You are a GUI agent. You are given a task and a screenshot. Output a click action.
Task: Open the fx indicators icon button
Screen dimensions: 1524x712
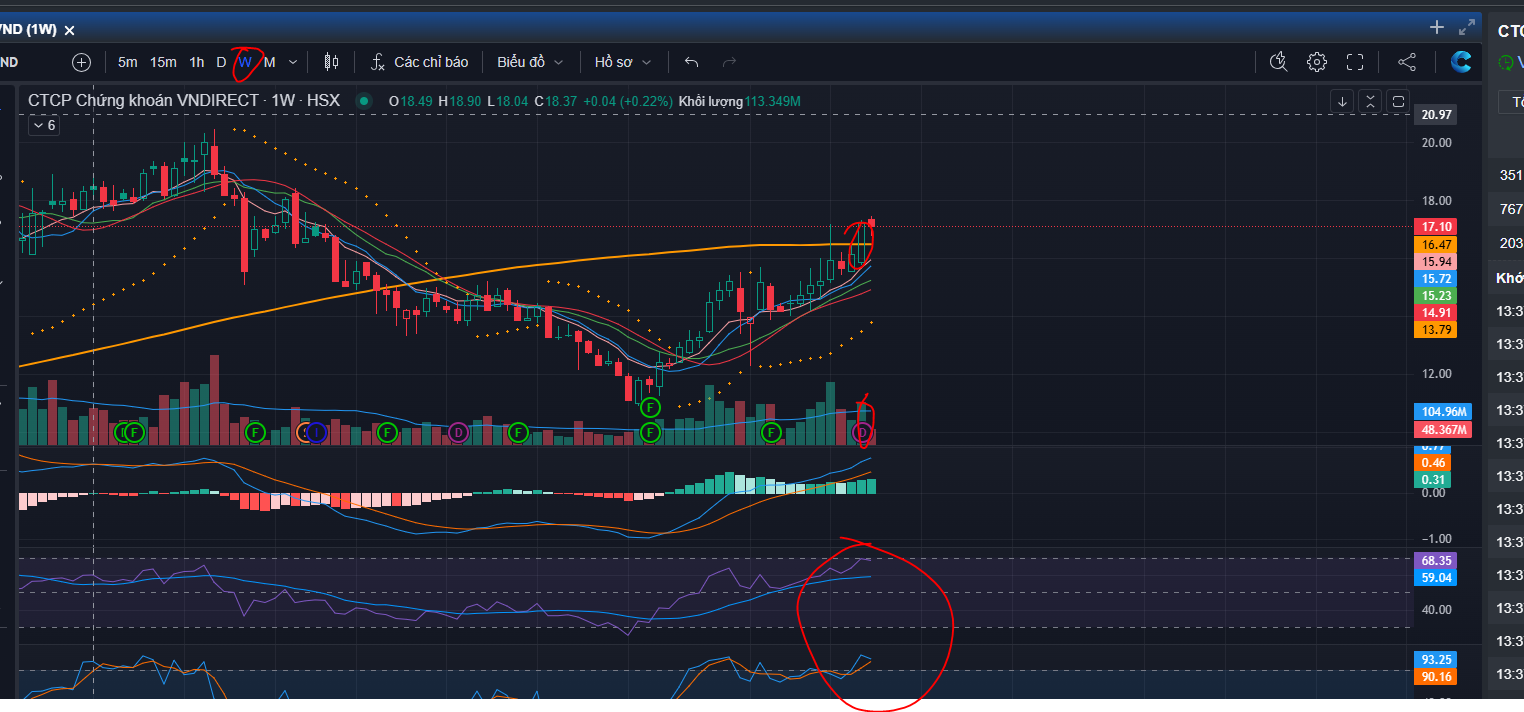(x=378, y=62)
